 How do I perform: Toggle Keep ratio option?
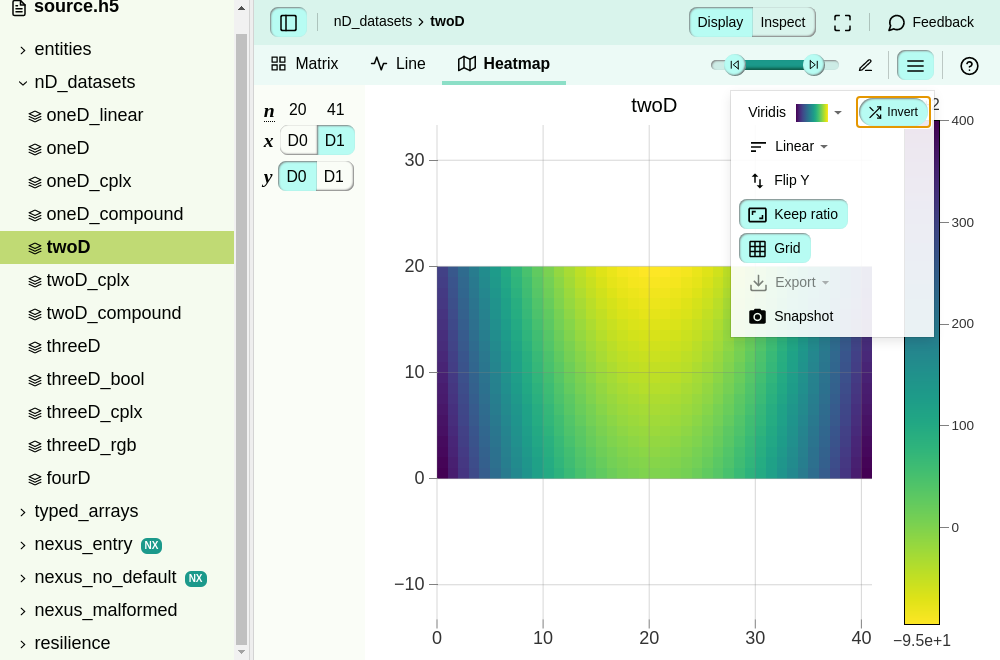[793, 214]
